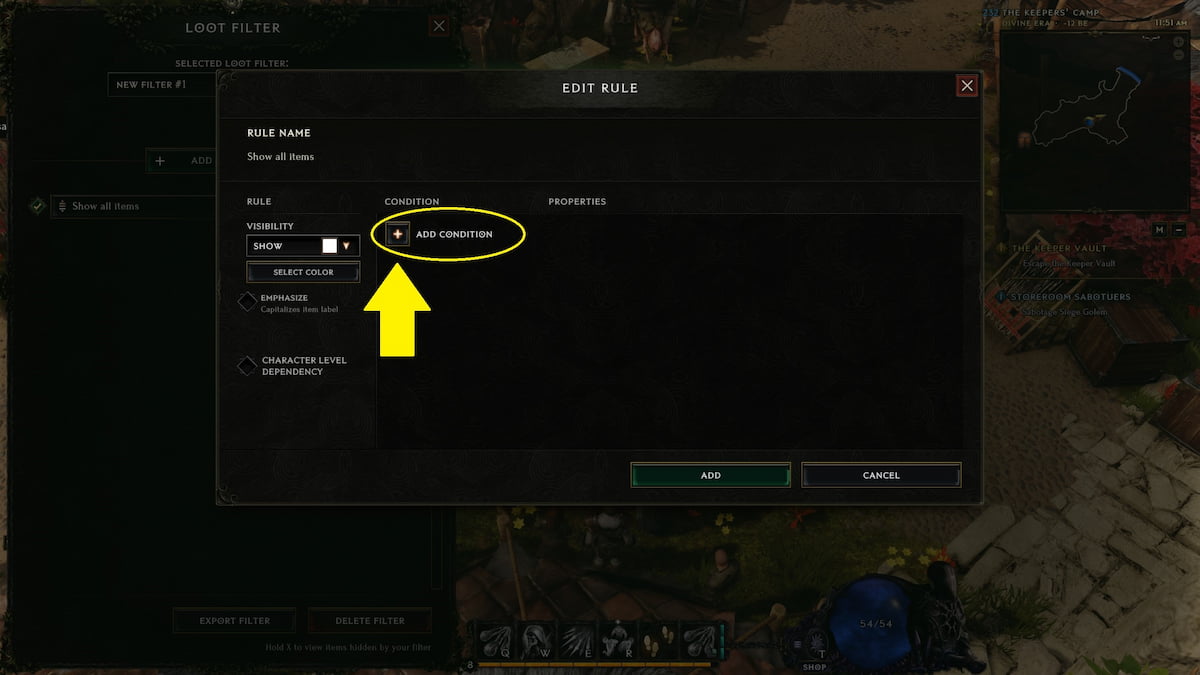
Task: Select the E skill slot icon
Action: pyautogui.click(x=580, y=641)
